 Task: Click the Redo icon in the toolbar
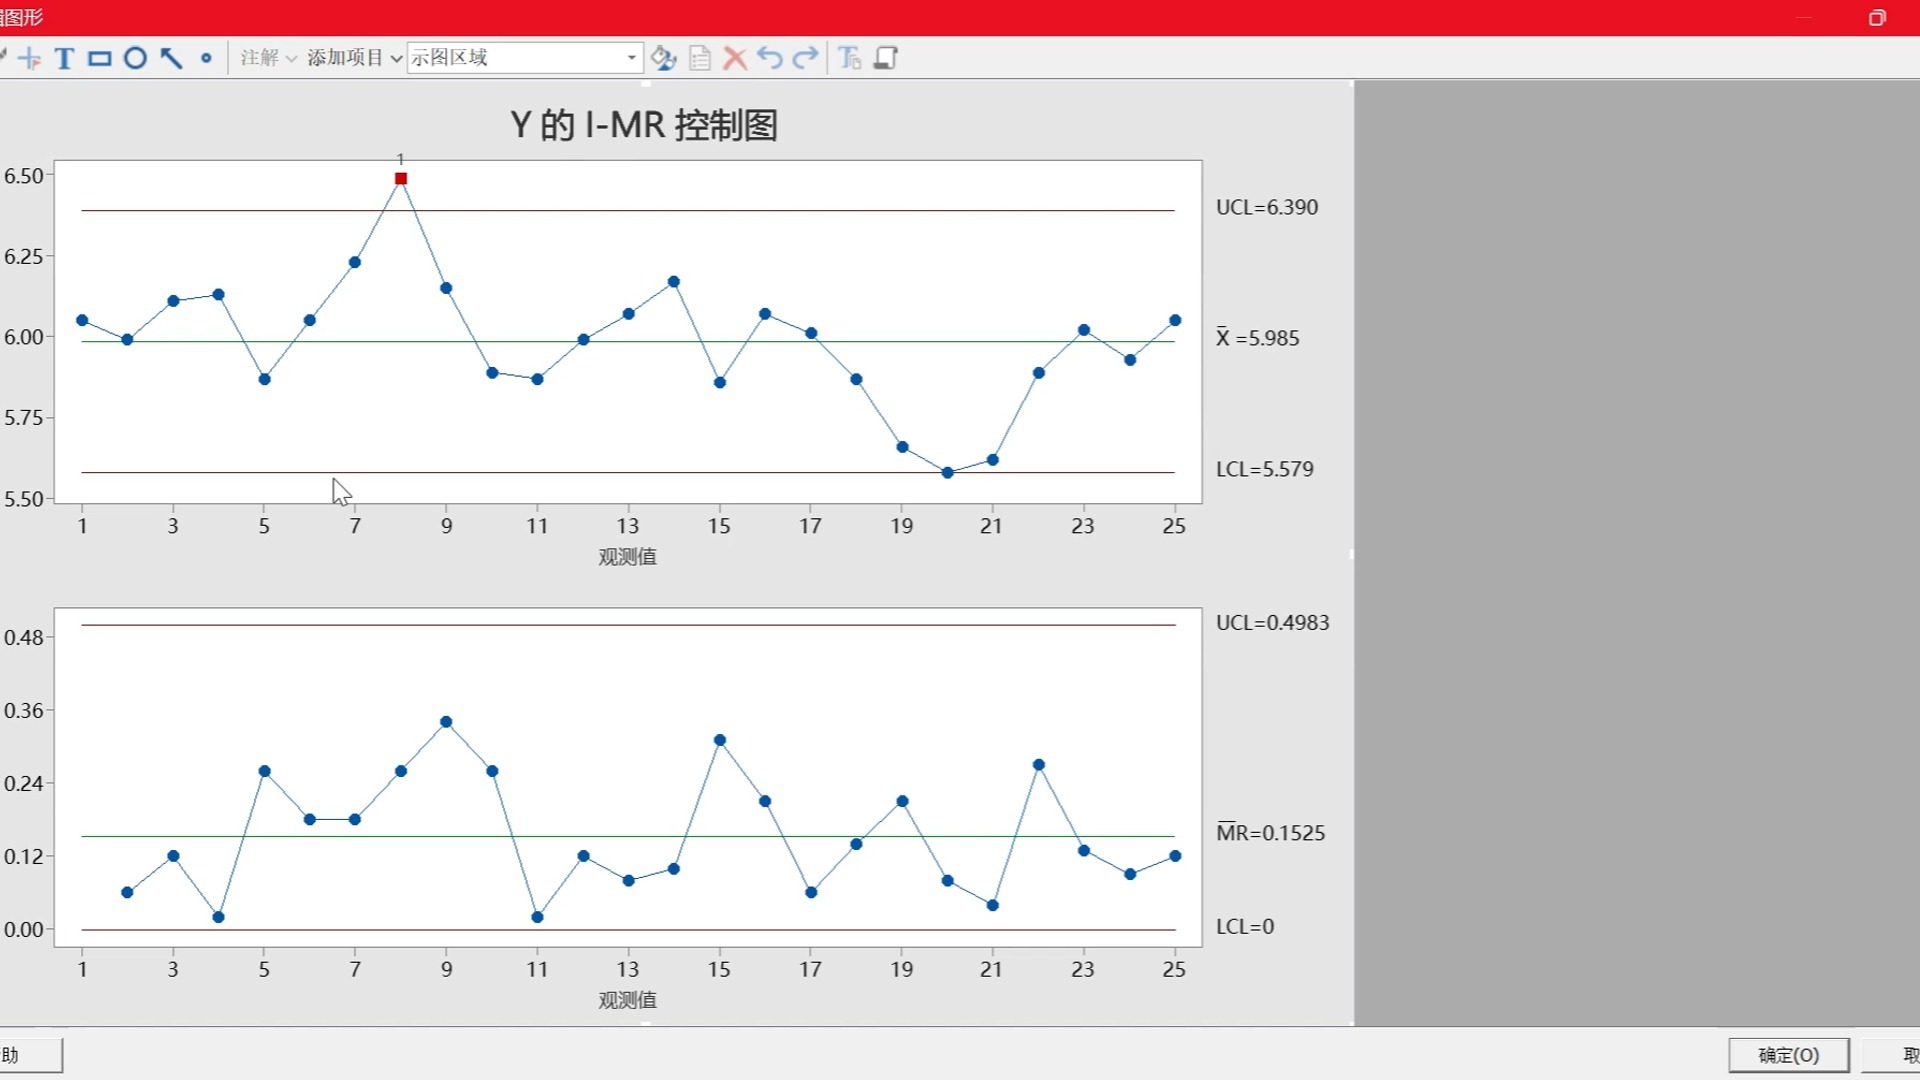(x=805, y=58)
